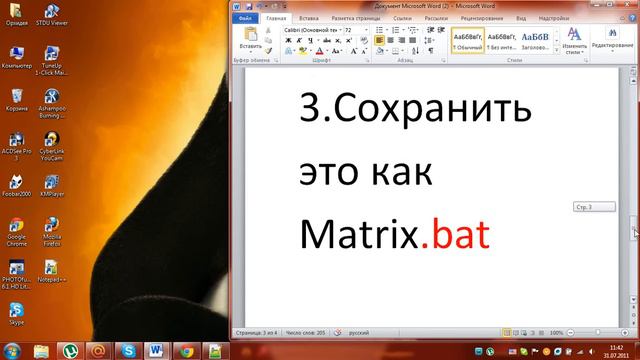This screenshot has width=640, height=360.
Task: Click the spelling check icon in status bar
Action: pos(338,333)
